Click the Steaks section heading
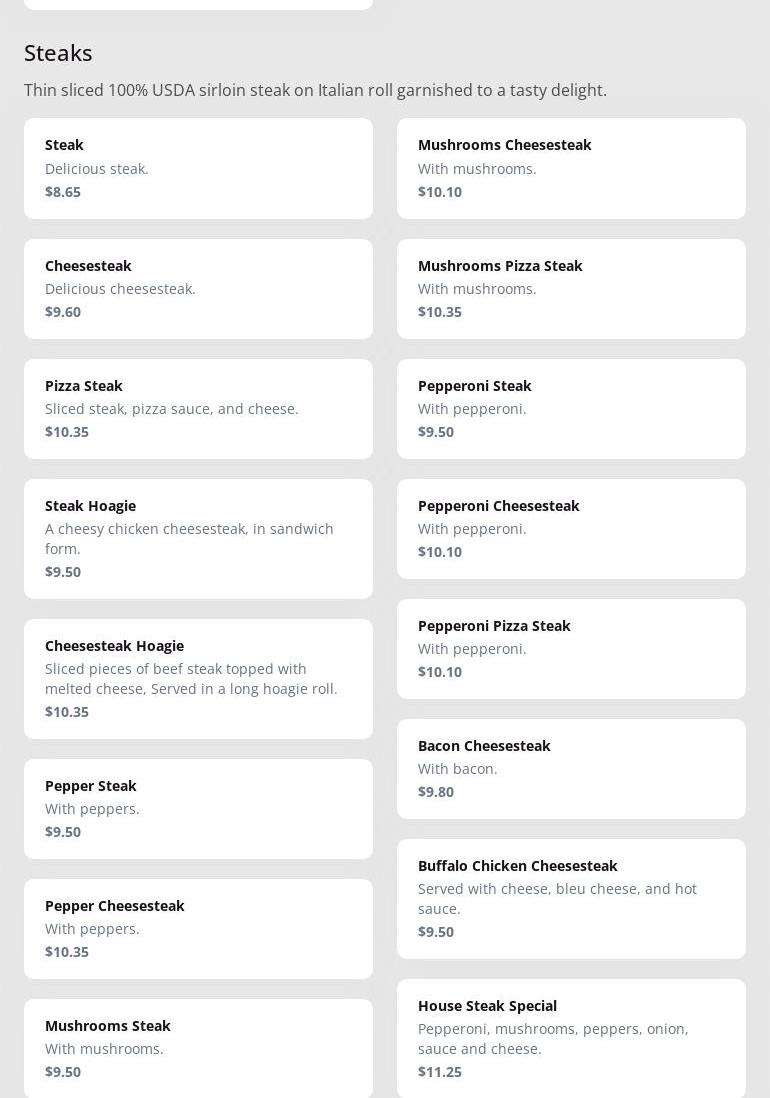 [x=58, y=53]
